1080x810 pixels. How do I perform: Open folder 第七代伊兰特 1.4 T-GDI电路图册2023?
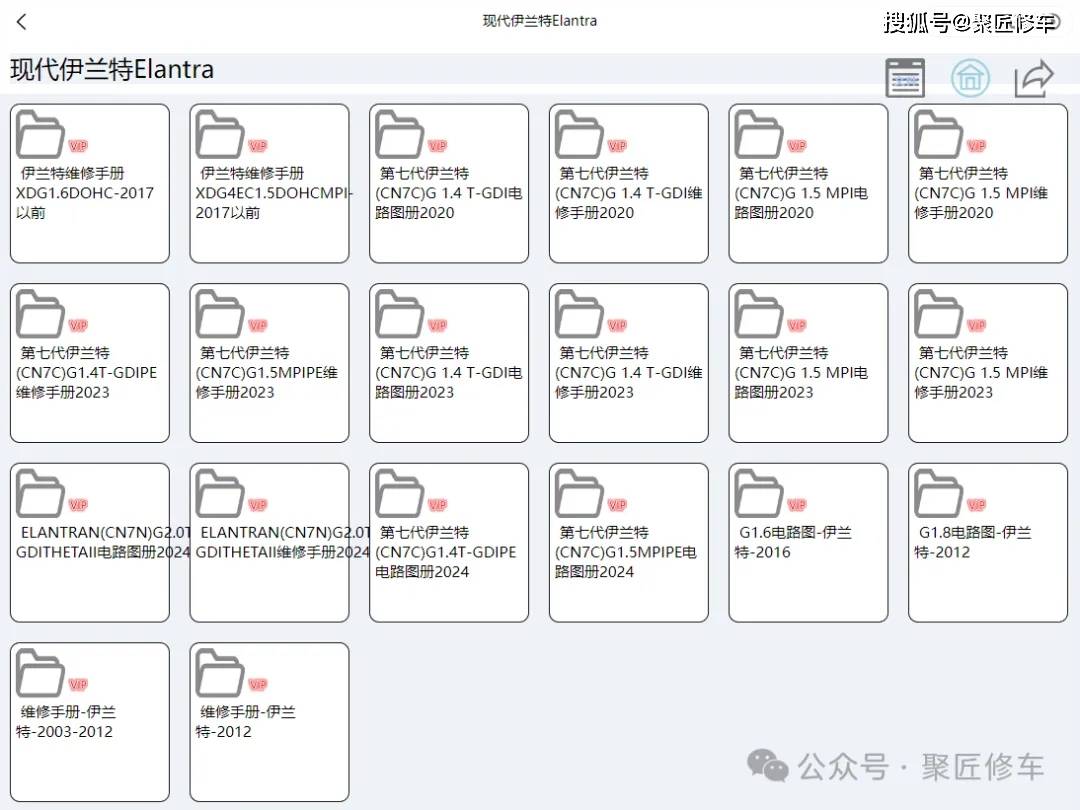click(449, 363)
